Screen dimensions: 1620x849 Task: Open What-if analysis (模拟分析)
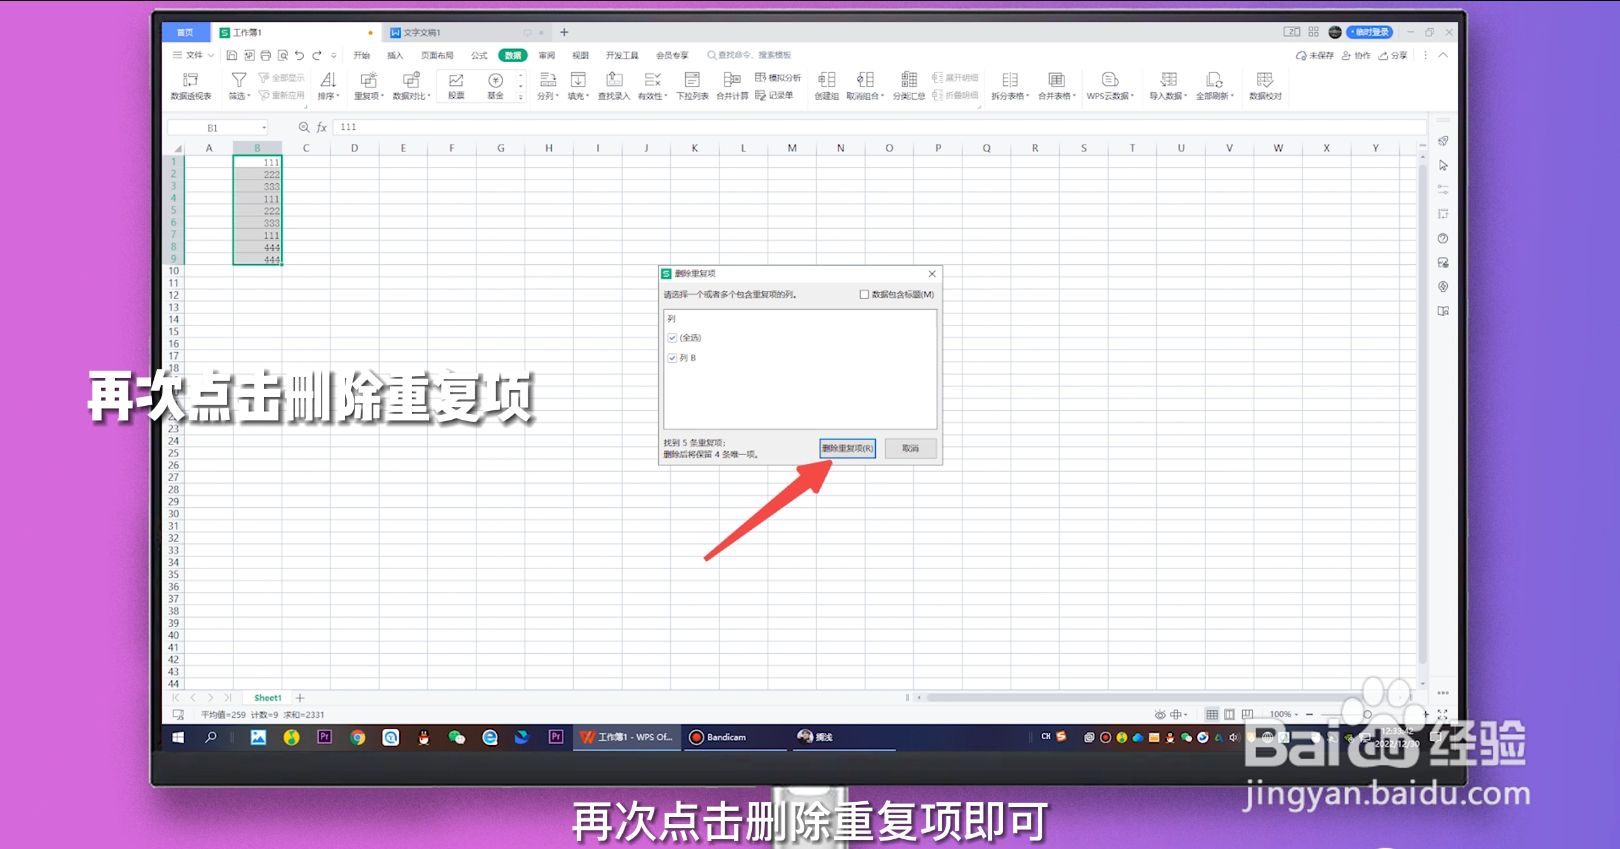[x=778, y=77]
